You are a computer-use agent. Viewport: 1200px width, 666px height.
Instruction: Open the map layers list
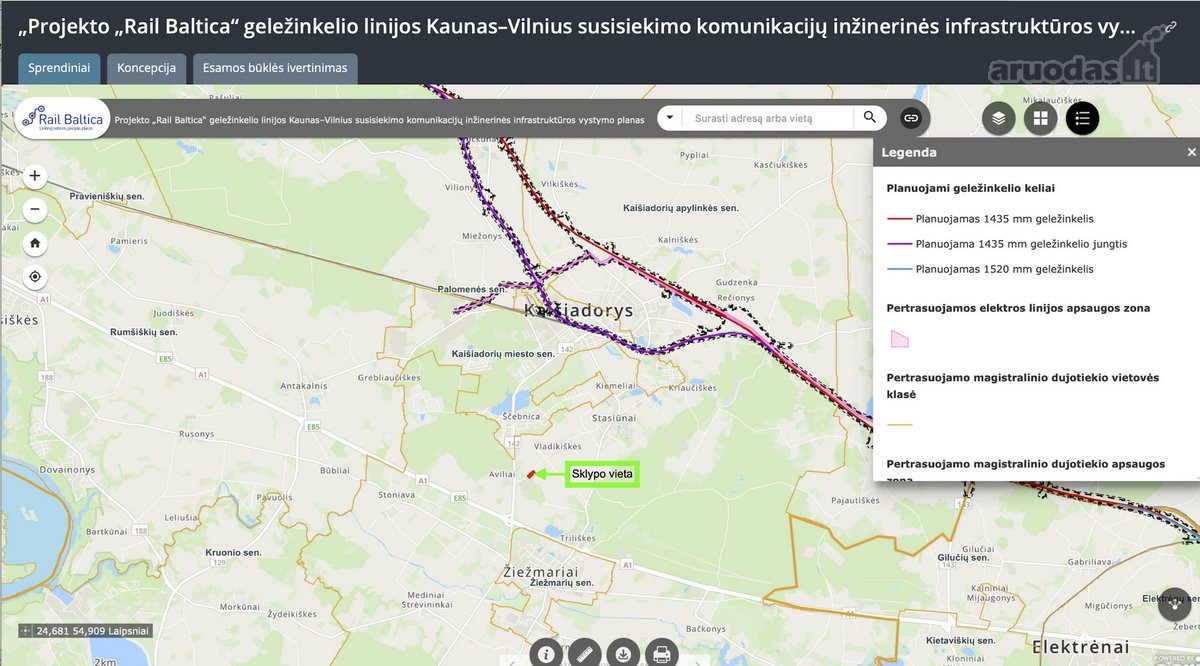coord(998,118)
